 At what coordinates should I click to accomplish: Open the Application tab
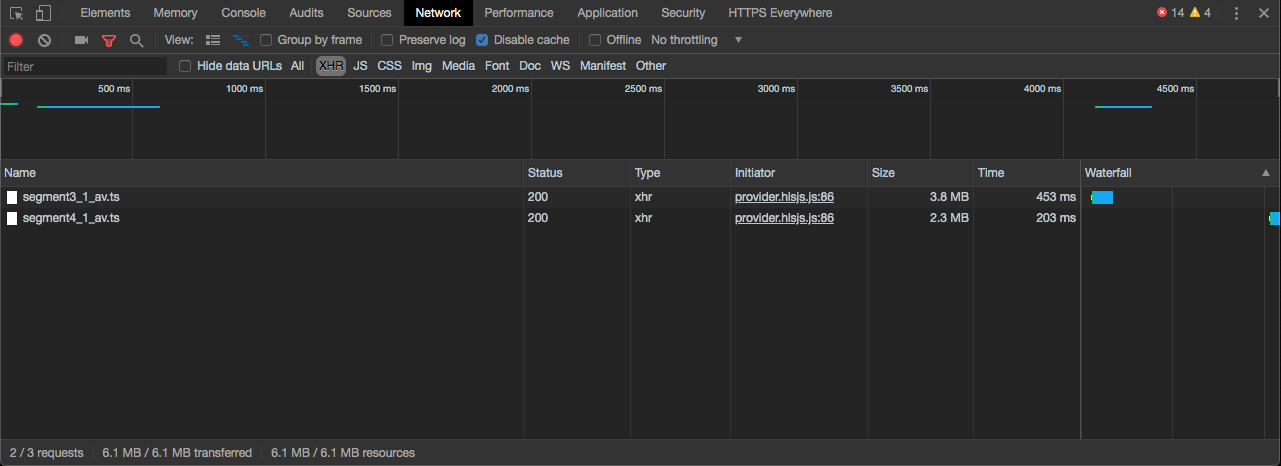tap(607, 13)
